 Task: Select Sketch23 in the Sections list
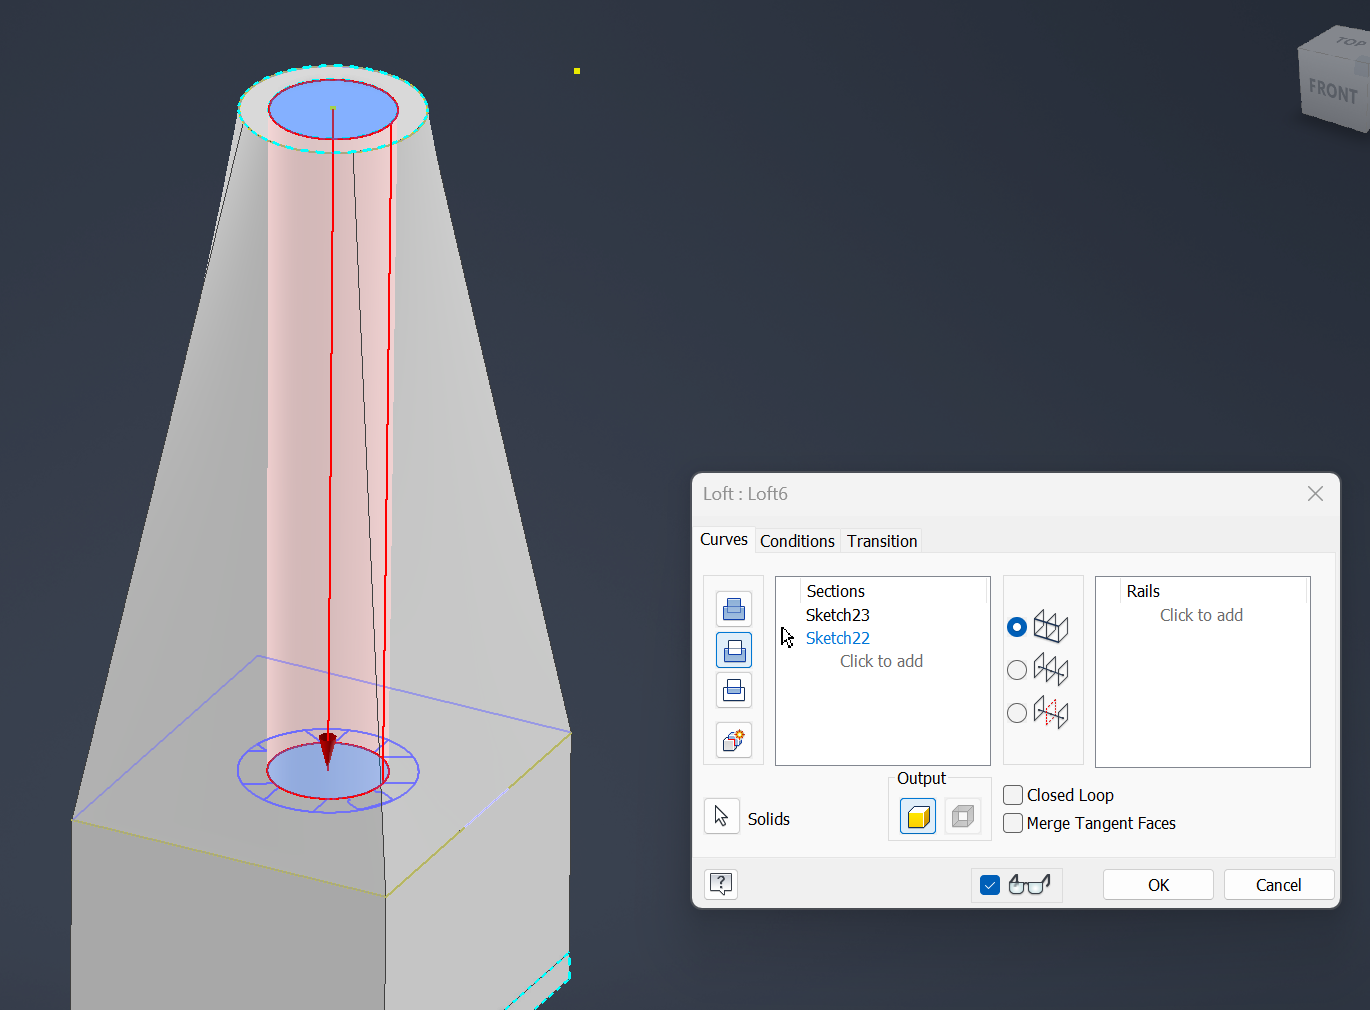click(838, 614)
